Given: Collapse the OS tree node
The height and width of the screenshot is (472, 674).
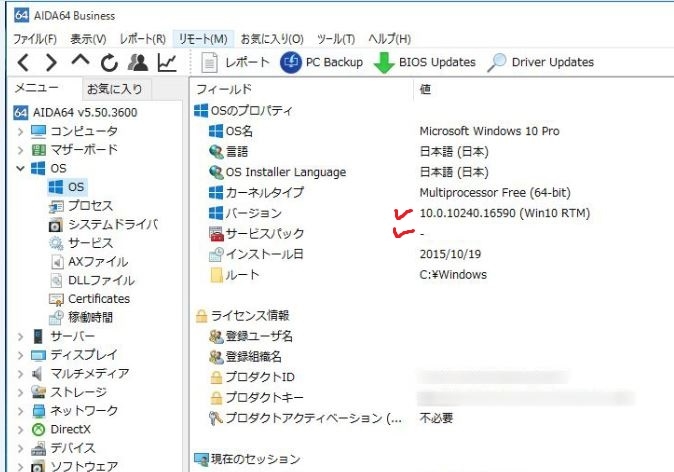Looking at the screenshot, I should (x=20, y=169).
